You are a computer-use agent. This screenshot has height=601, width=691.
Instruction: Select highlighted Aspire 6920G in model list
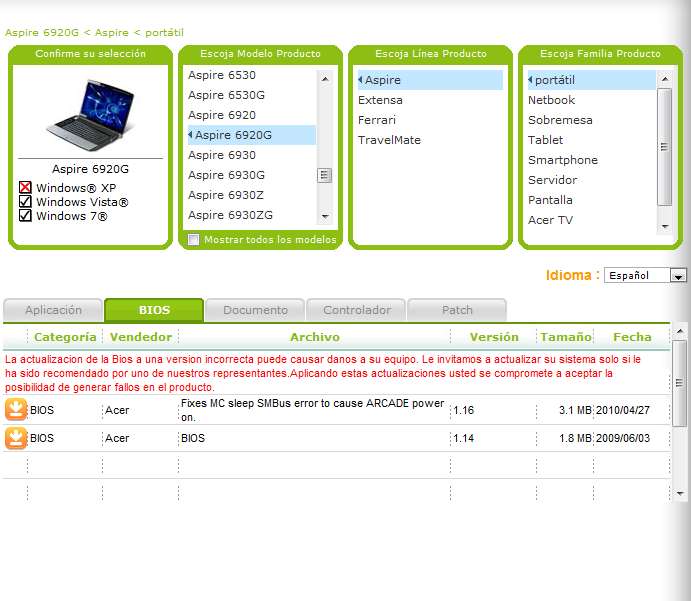coord(252,135)
